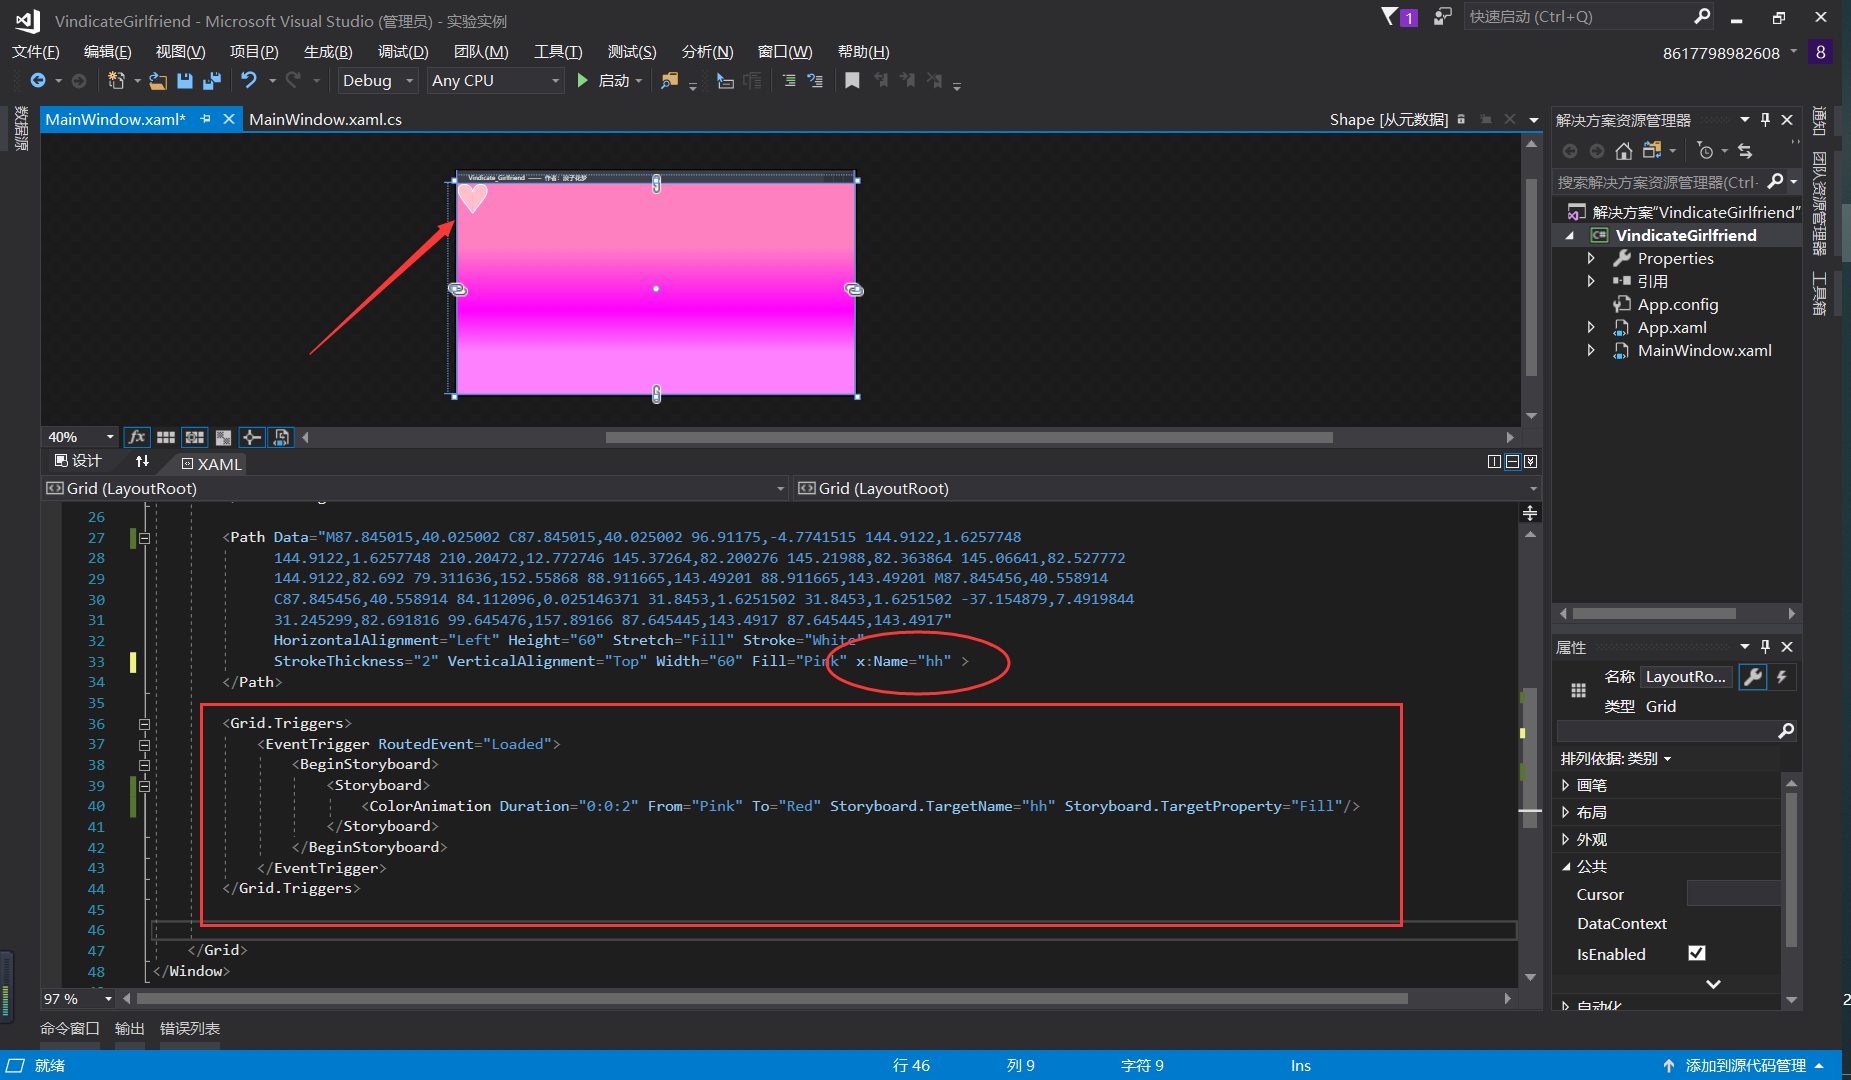This screenshot has height=1080, width=1851.
Task: Expand the App.xaml node
Action: [x=1591, y=327]
